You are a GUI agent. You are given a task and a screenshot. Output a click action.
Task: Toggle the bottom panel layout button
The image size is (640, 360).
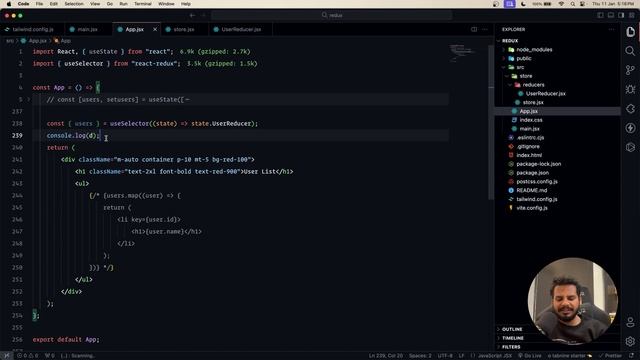click(611, 15)
